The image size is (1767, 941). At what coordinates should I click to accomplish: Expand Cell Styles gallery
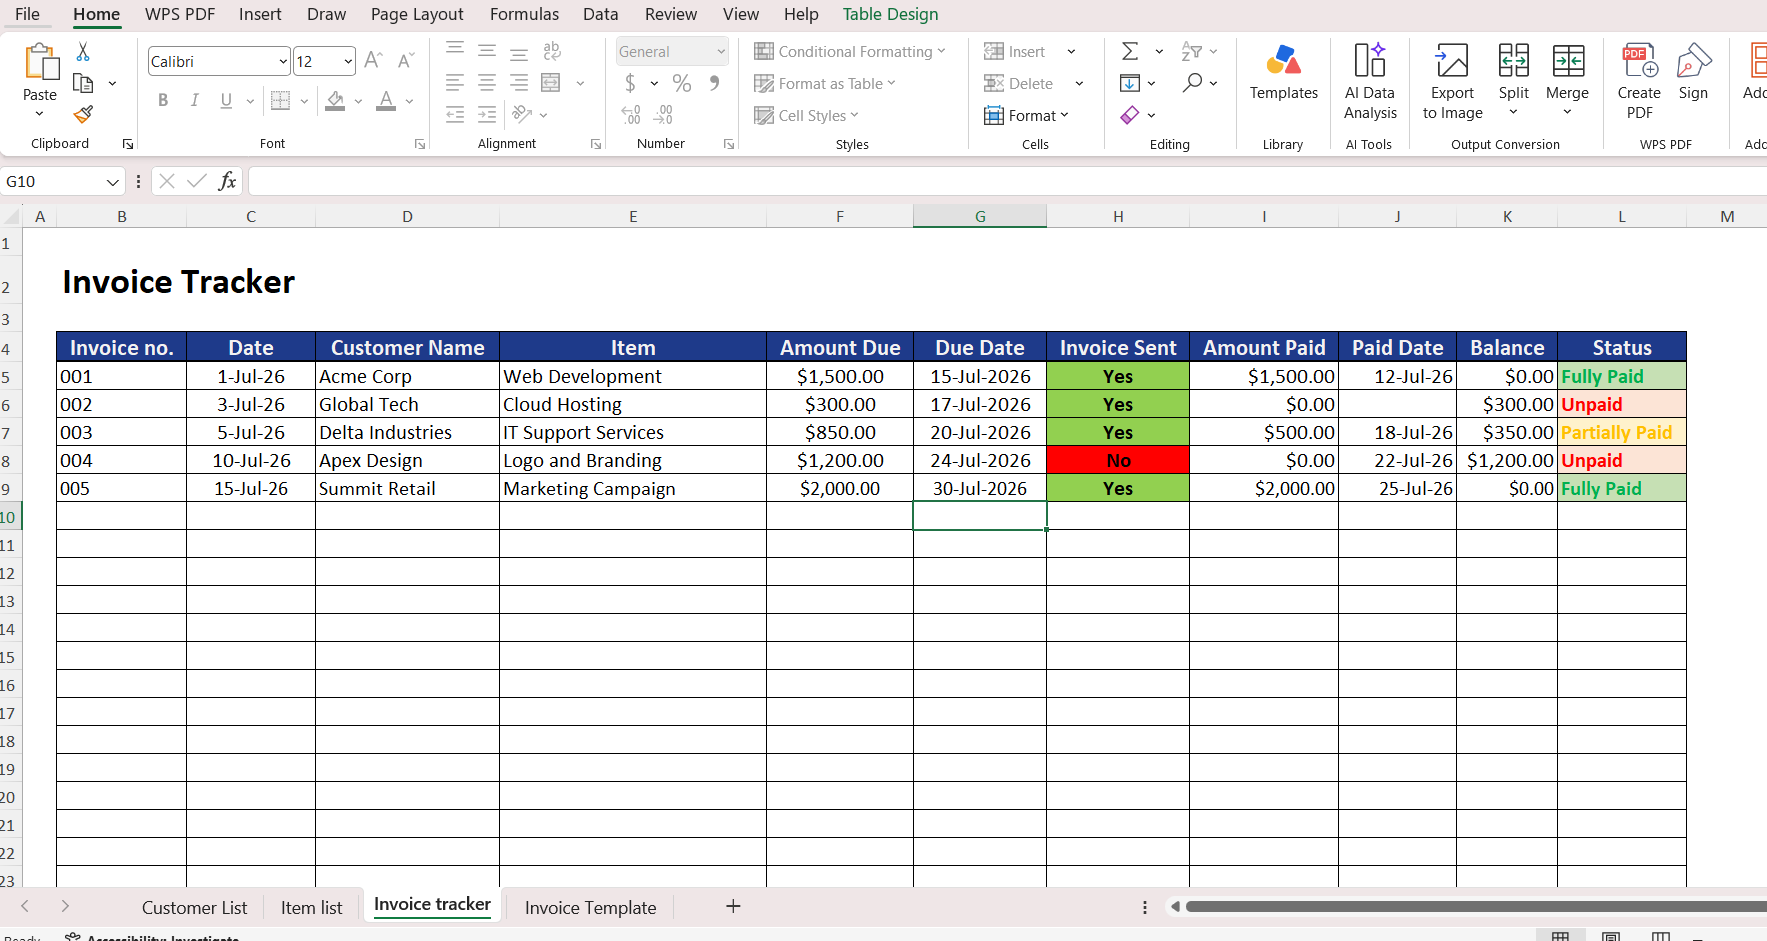point(806,115)
